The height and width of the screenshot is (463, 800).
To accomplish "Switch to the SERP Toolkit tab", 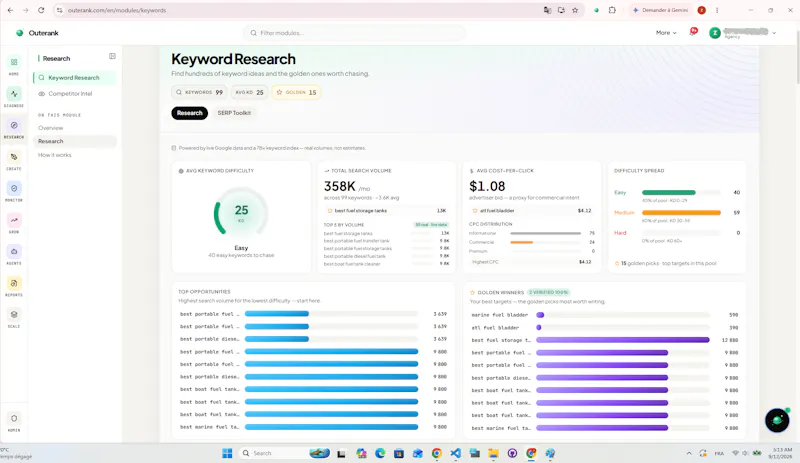I will (234, 113).
